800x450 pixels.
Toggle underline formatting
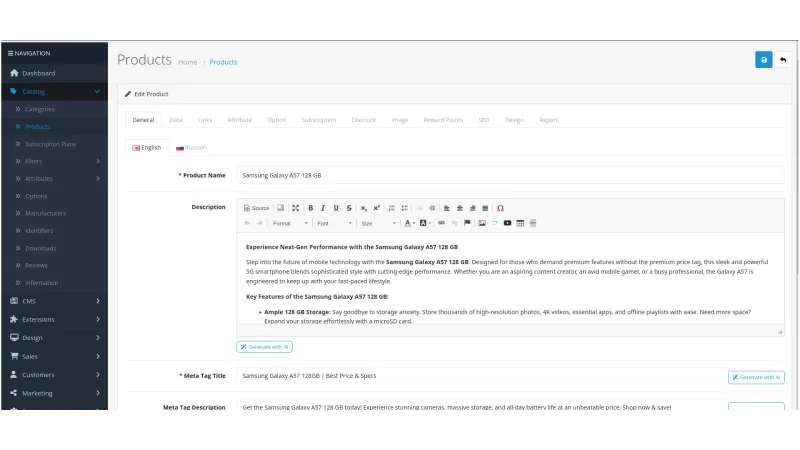click(x=336, y=208)
